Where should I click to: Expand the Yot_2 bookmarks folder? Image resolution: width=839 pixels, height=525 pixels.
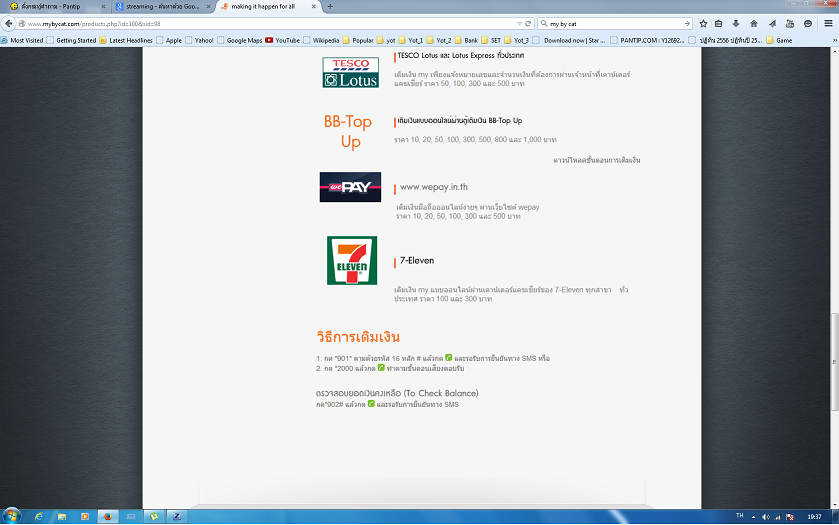(439, 40)
